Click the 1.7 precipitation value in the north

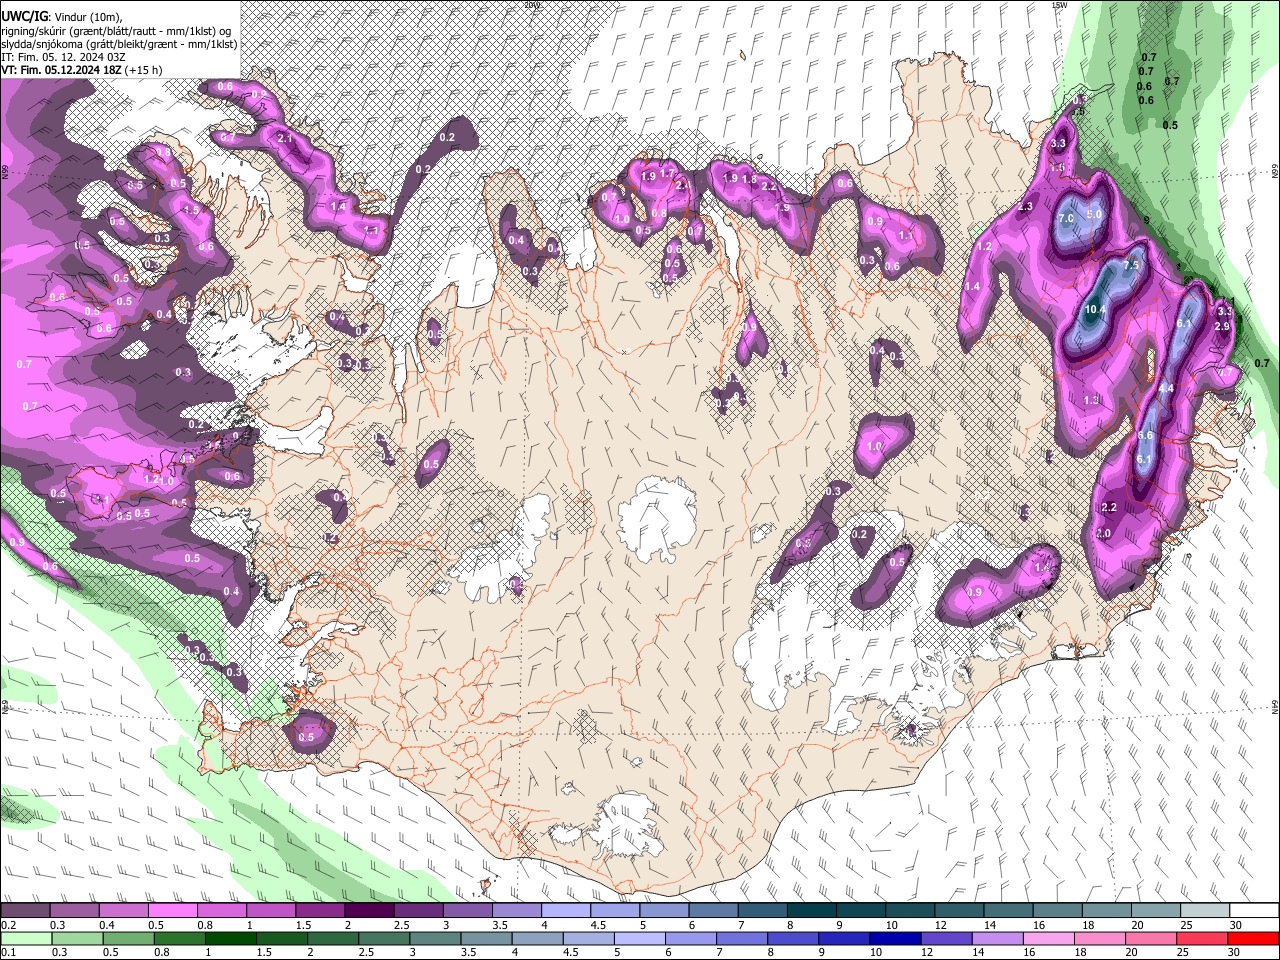[667, 174]
